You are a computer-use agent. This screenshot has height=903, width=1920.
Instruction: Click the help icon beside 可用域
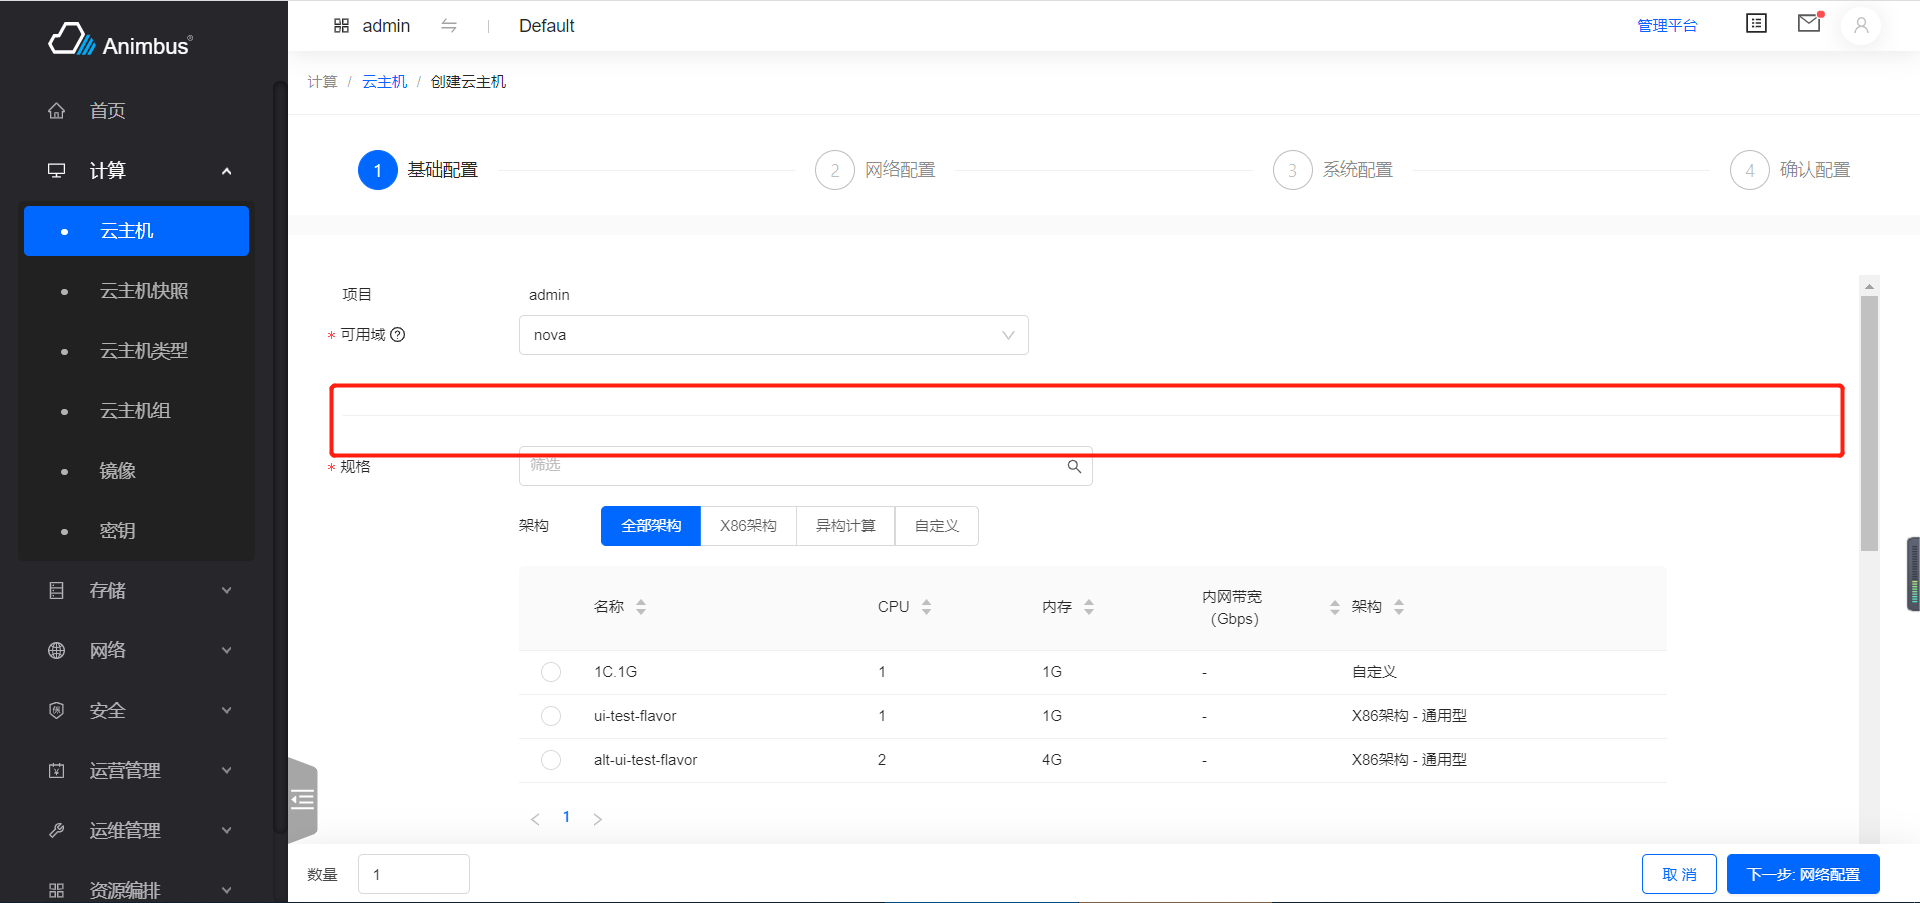pyautogui.click(x=398, y=335)
